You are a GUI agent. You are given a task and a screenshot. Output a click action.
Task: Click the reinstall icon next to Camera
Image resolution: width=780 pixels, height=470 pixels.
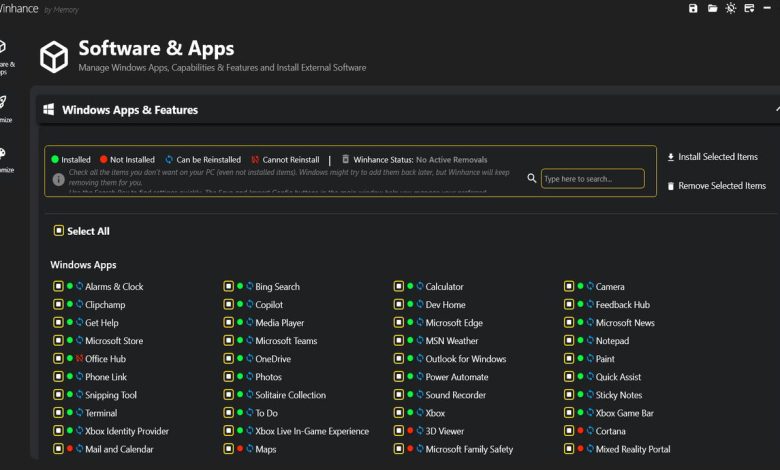(x=590, y=286)
